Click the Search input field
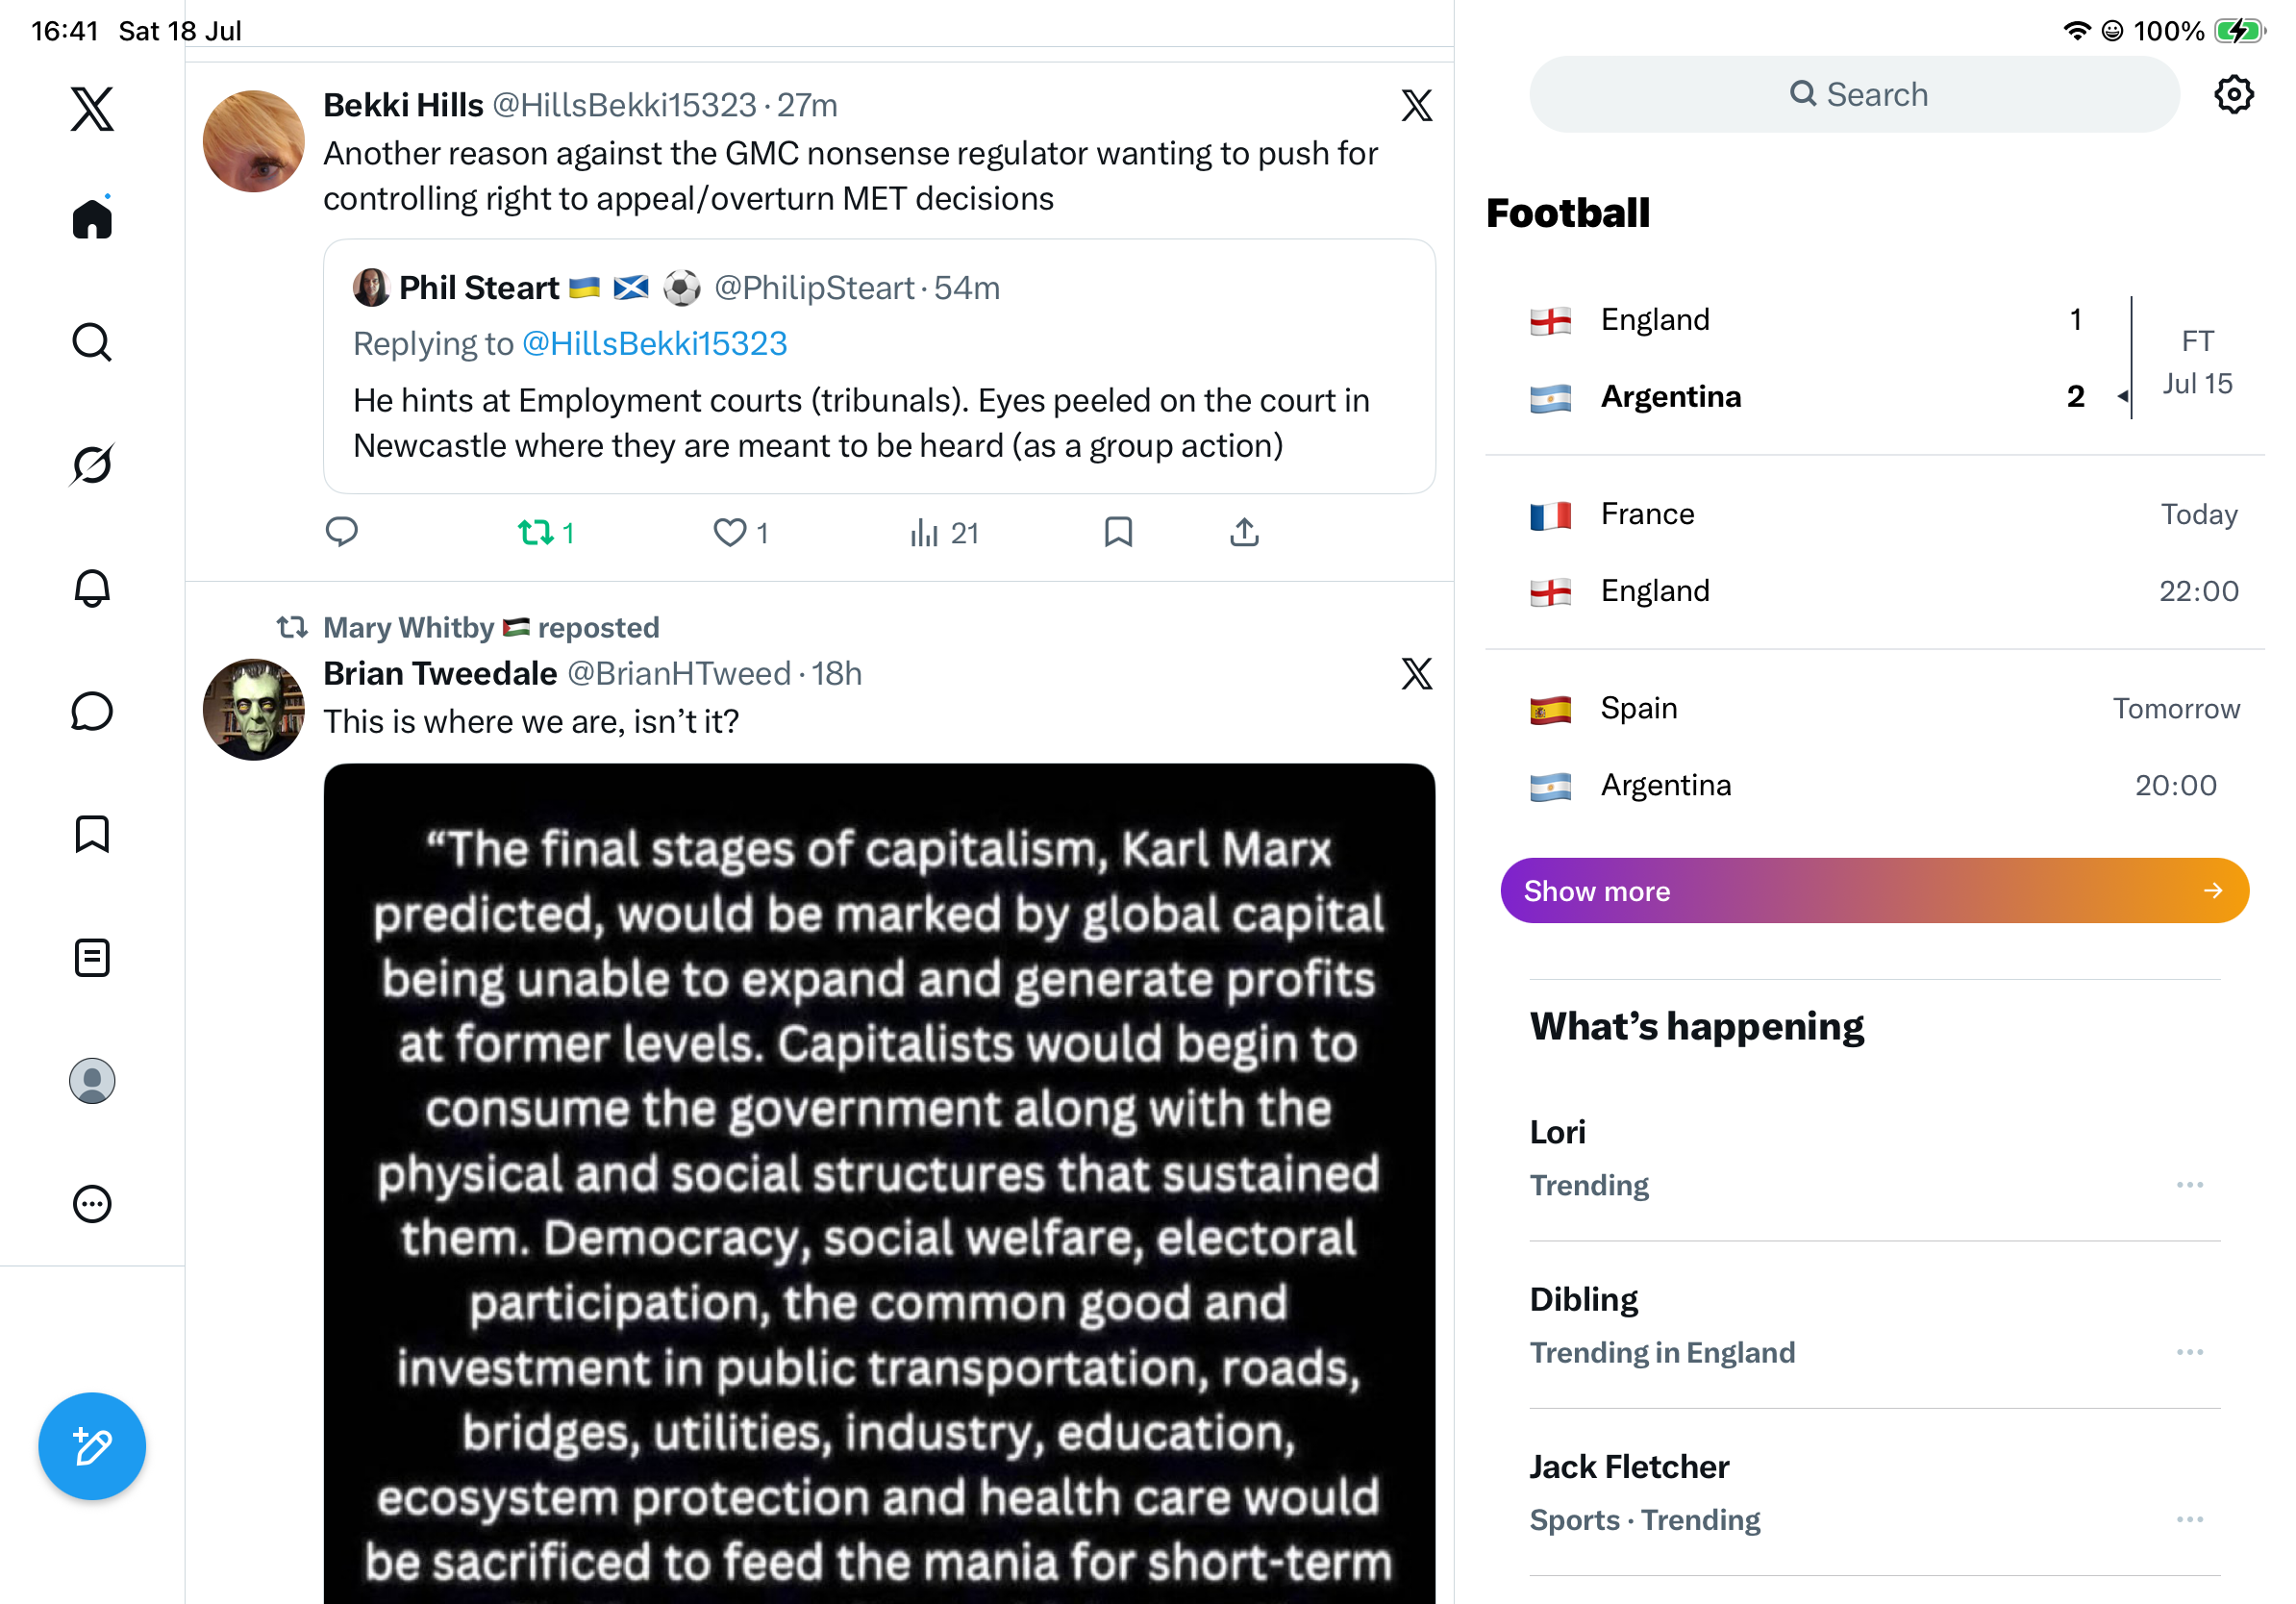 (1853, 94)
